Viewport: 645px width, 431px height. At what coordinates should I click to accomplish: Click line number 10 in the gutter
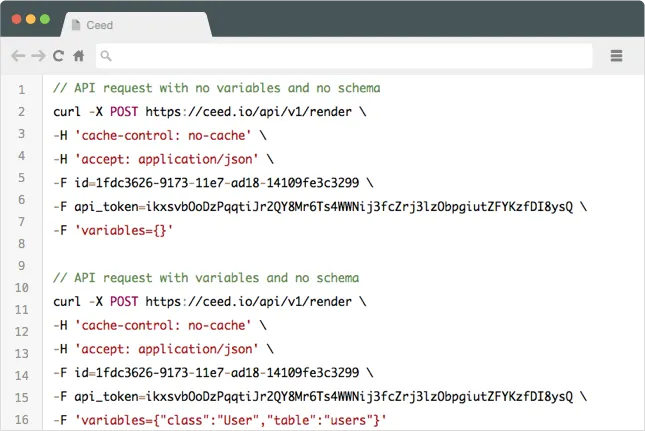(21, 287)
